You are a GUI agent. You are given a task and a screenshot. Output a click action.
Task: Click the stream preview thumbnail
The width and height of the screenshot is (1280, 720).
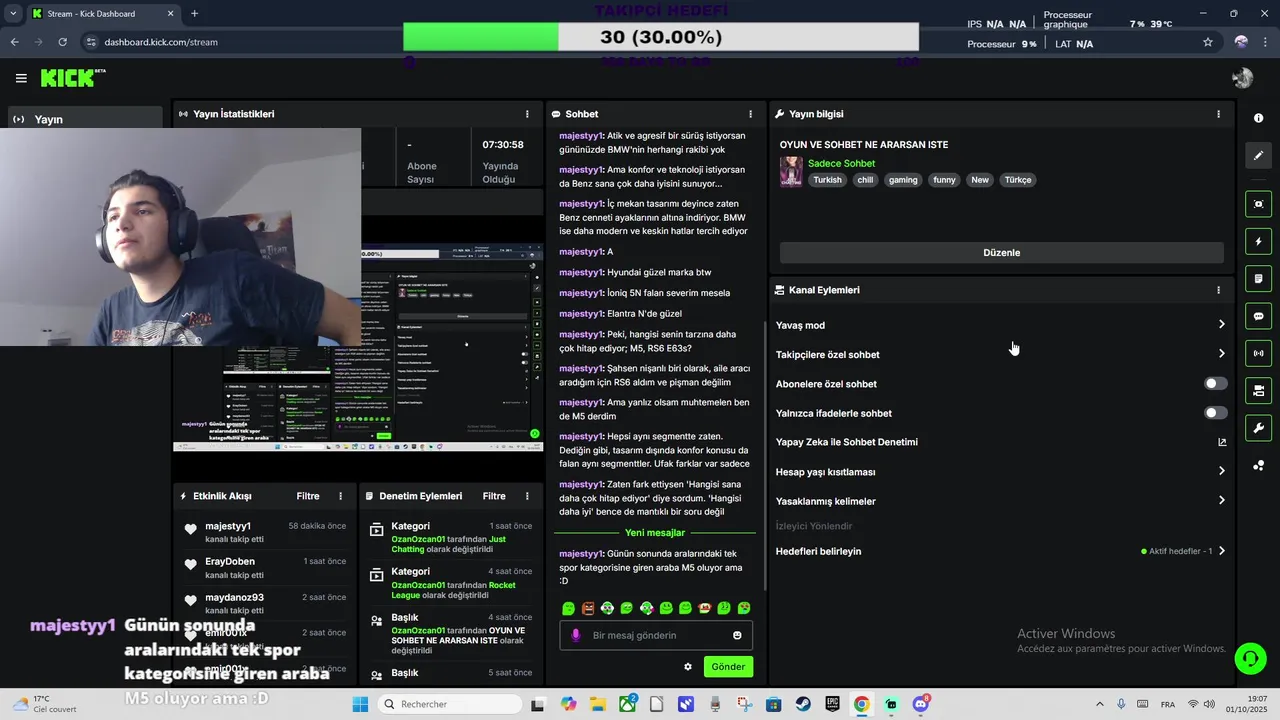[360, 347]
